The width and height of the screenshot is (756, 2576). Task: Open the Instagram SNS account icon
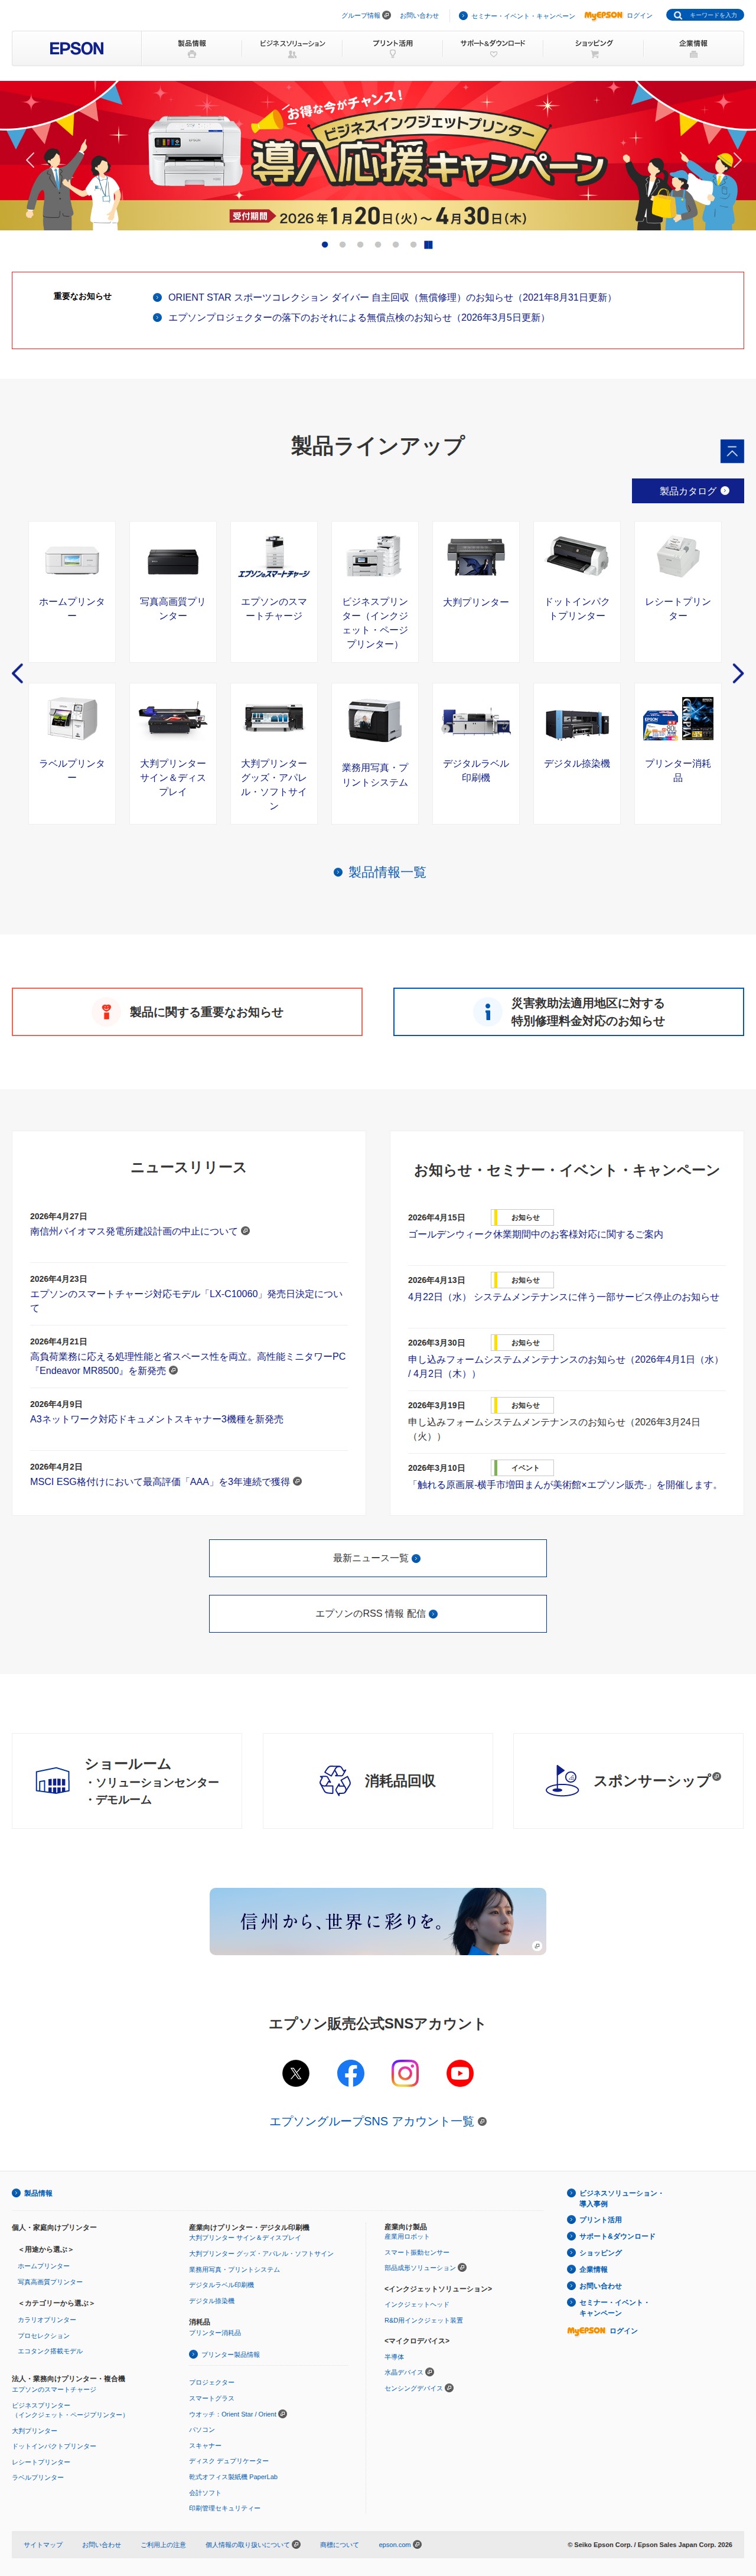tap(405, 2073)
